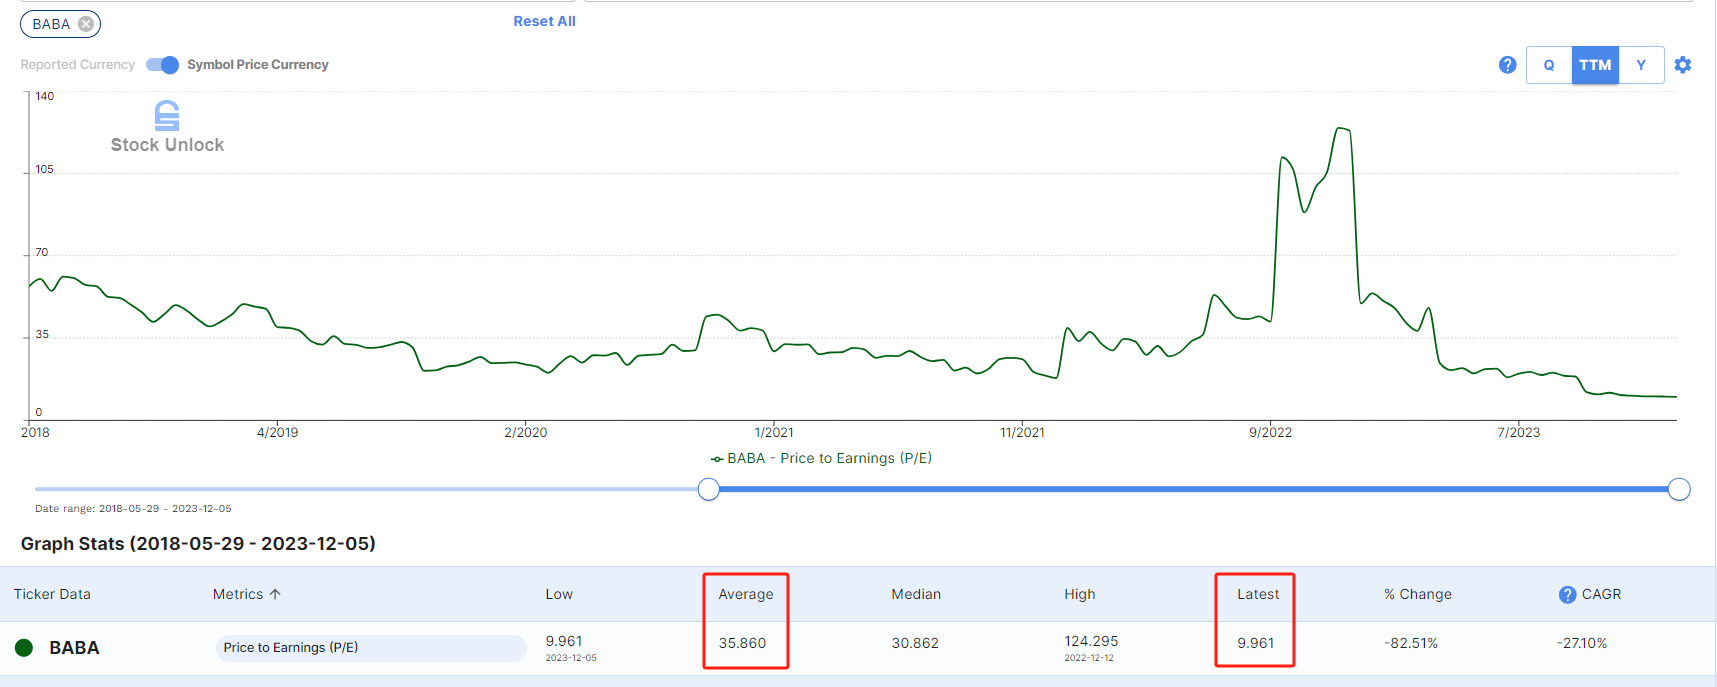Click the Stock Unlock logo

click(167, 127)
